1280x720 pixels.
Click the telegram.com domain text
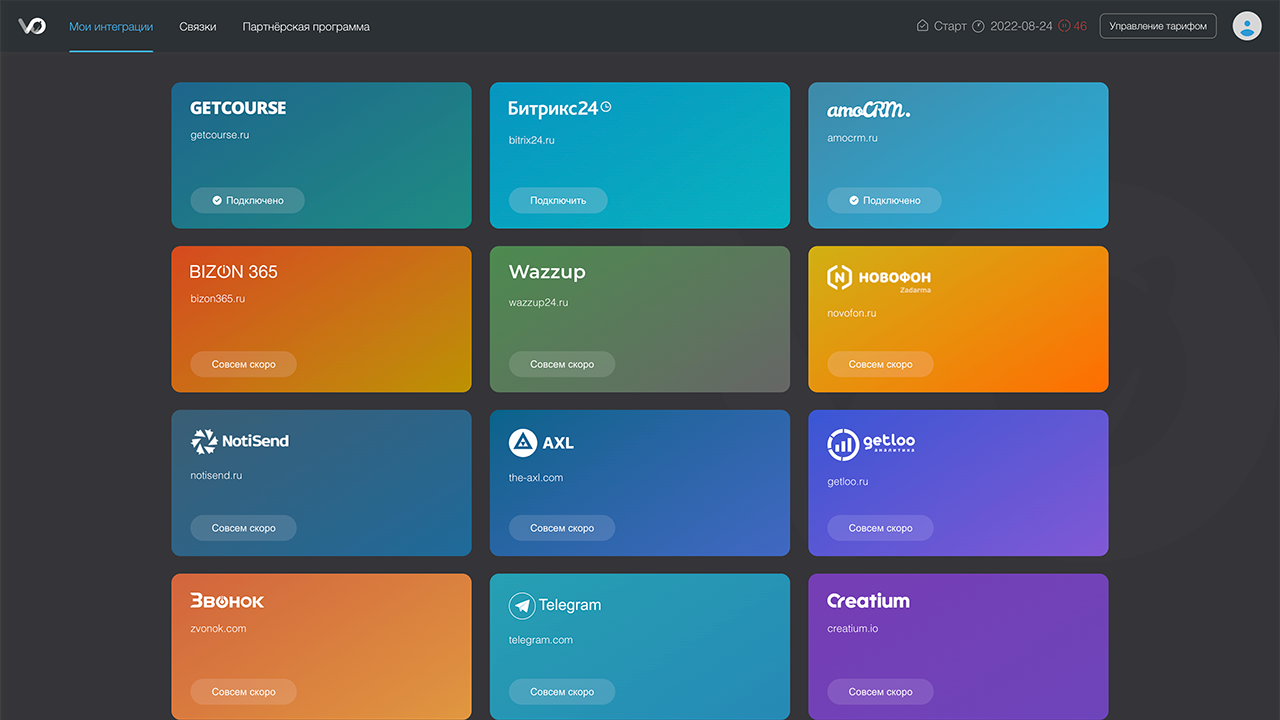(x=540, y=640)
